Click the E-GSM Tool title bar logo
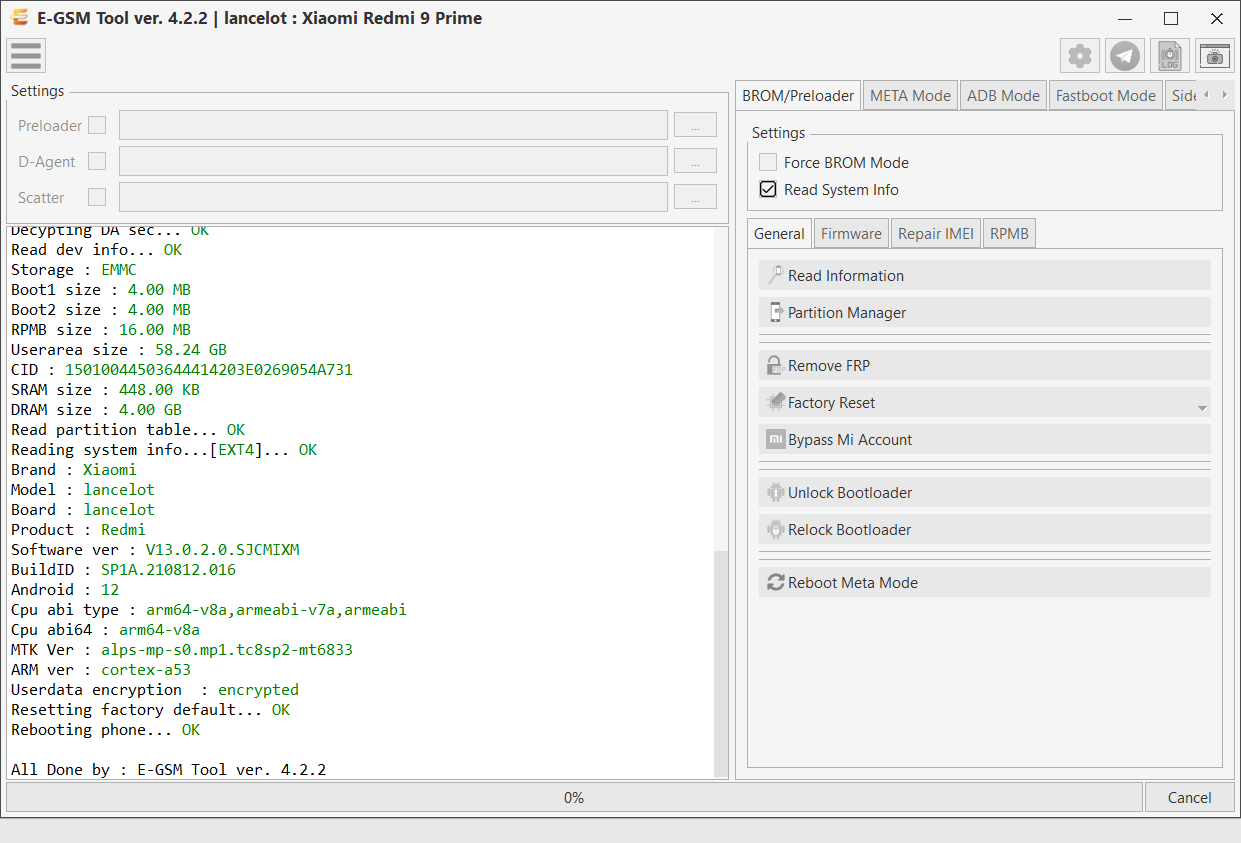The image size is (1241, 843). (19, 18)
